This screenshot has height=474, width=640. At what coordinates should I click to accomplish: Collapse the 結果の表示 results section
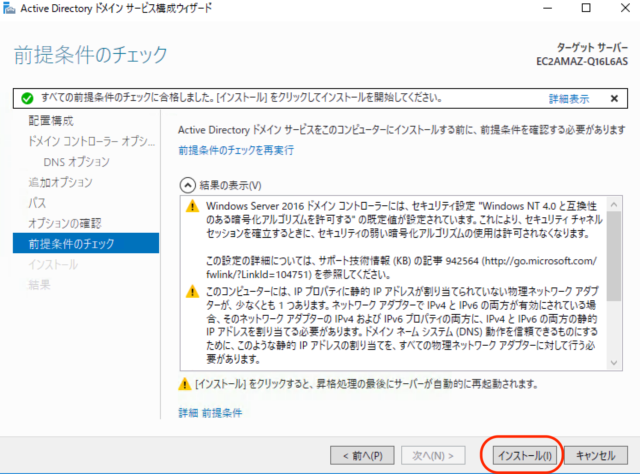click(187, 185)
